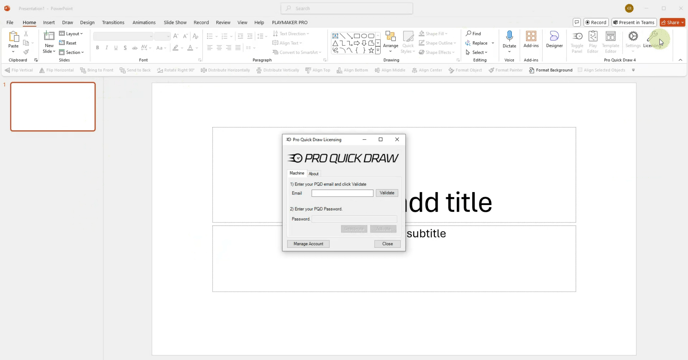Image resolution: width=688 pixels, height=360 pixels.
Task: Open the Select dropdown in Editing group
Action: click(x=477, y=52)
